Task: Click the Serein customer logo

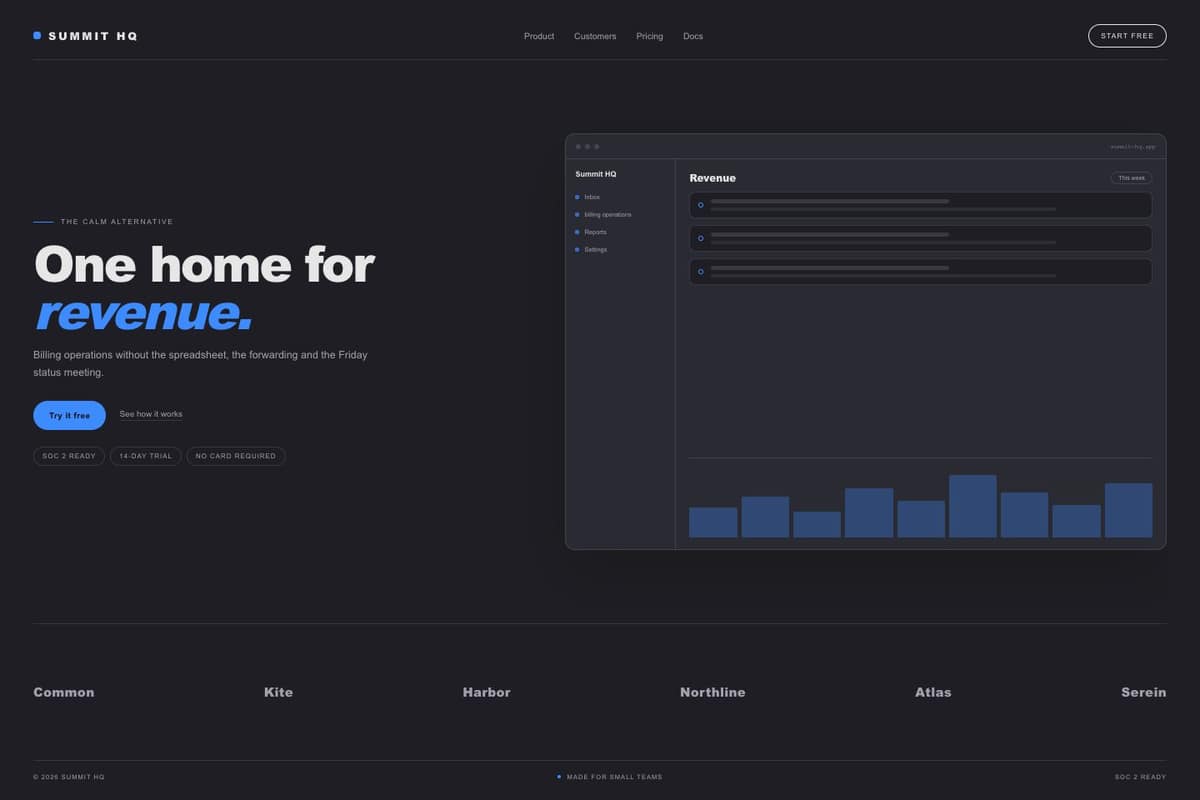Action: [1144, 692]
